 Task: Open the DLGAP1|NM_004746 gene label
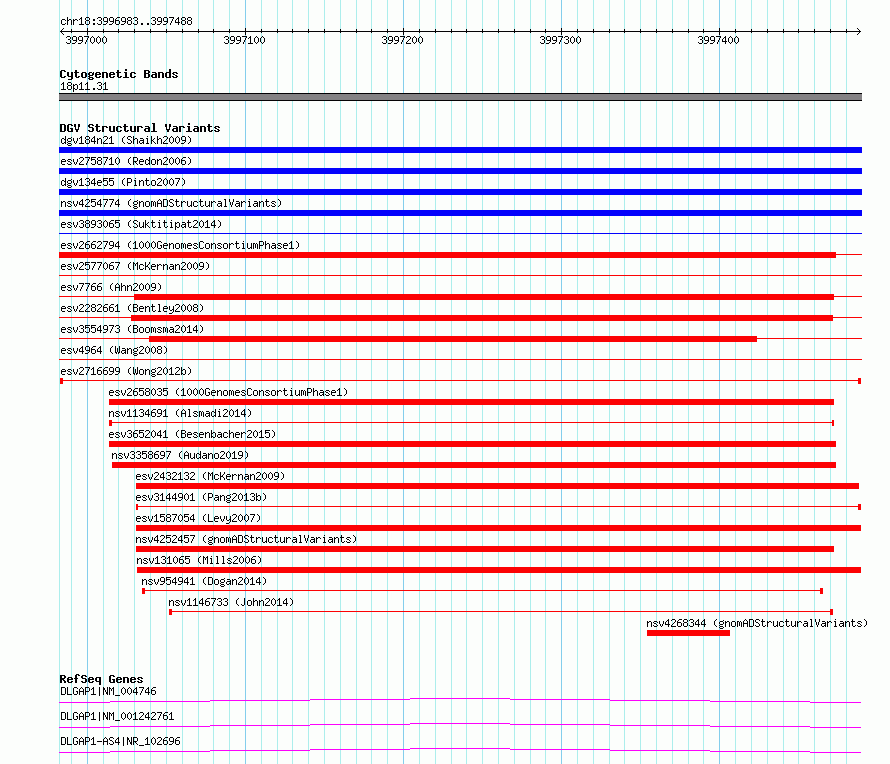108,691
